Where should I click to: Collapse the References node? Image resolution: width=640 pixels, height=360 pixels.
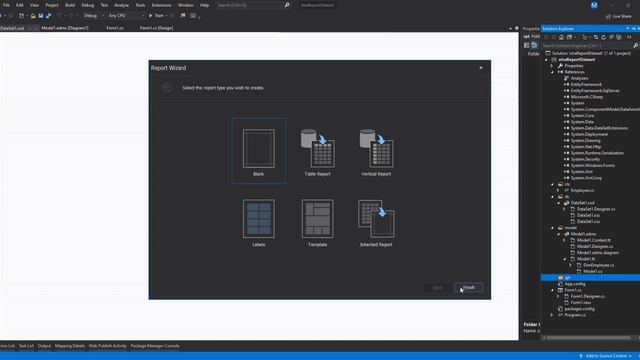pos(553,72)
